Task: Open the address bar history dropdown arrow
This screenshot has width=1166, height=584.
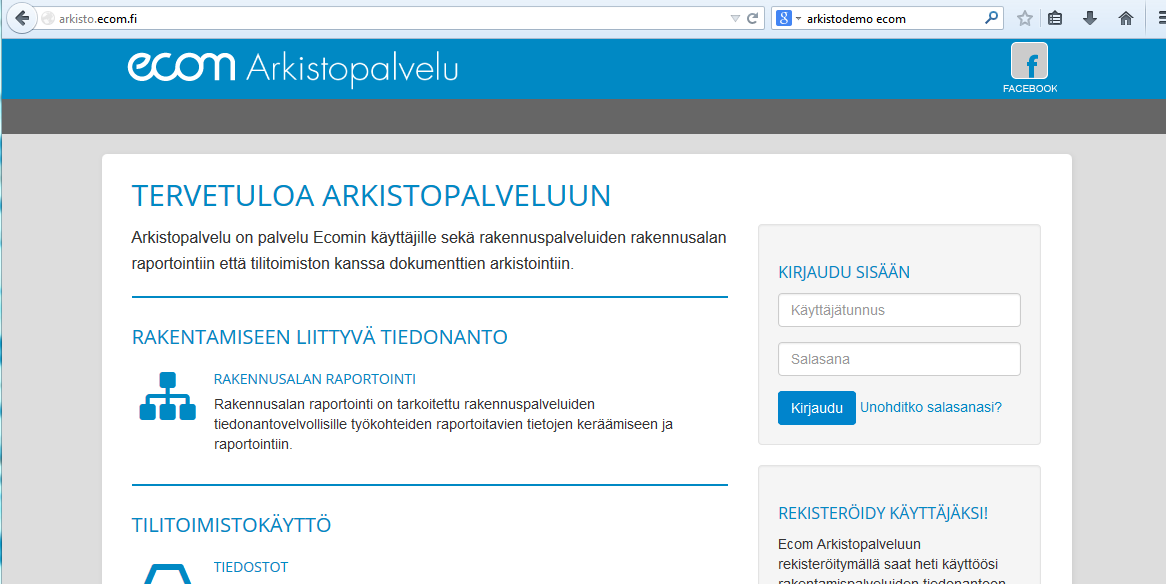Action: [735, 19]
